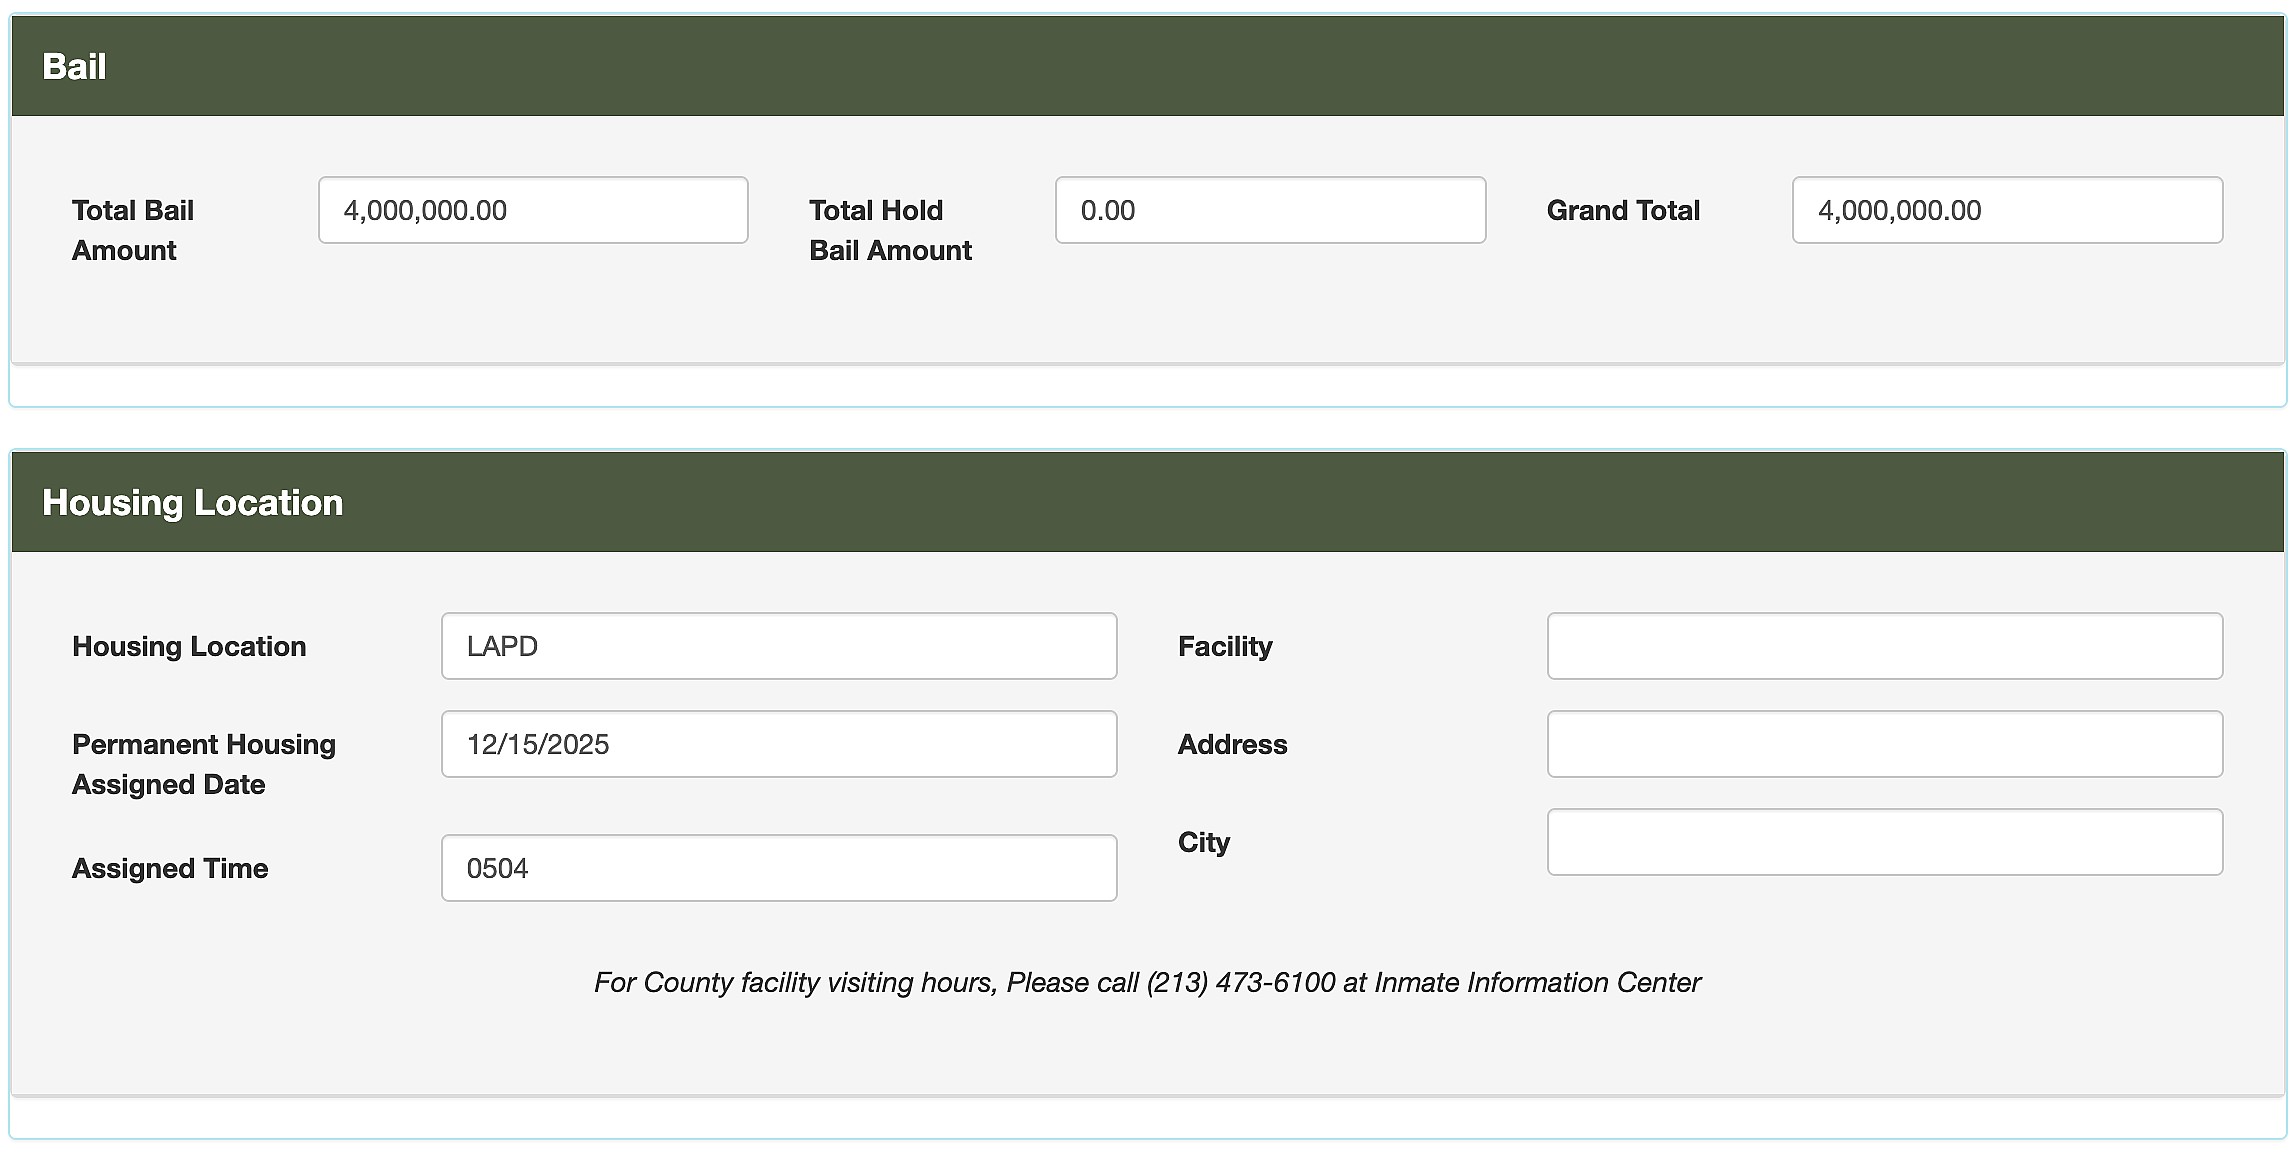The image size is (2294, 1166).
Task: Click the Housing Location field containing LAPD
Action: pyautogui.click(x=779, y=646)
